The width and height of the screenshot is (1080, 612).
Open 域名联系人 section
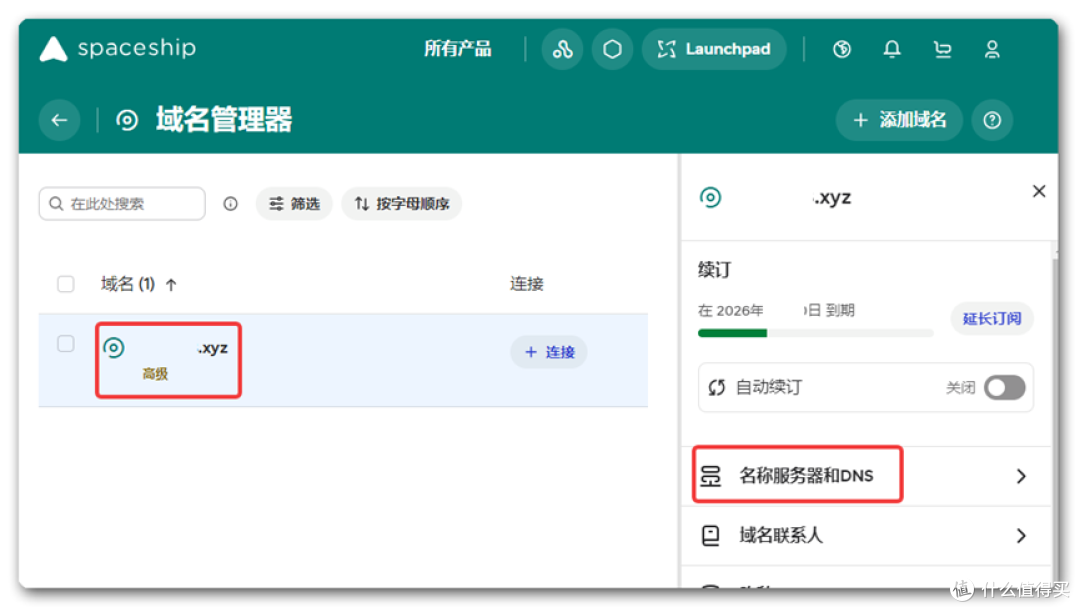pyautogui.click(x=866, y=536)
